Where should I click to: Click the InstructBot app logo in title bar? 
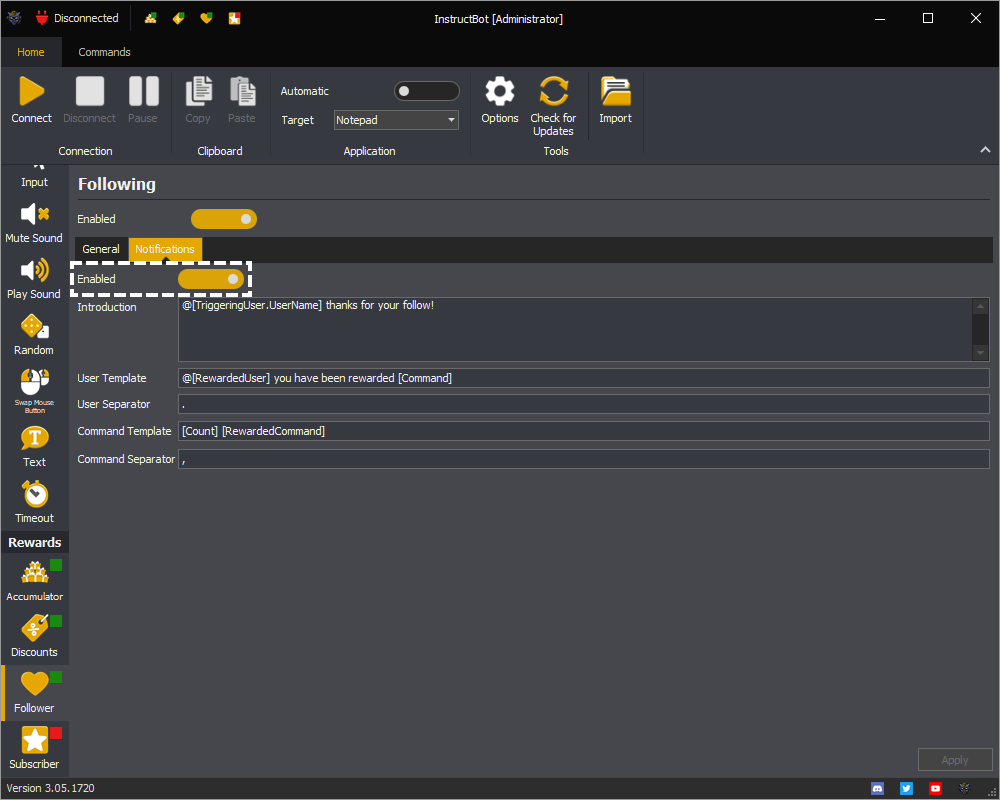(x=14, y=19)
